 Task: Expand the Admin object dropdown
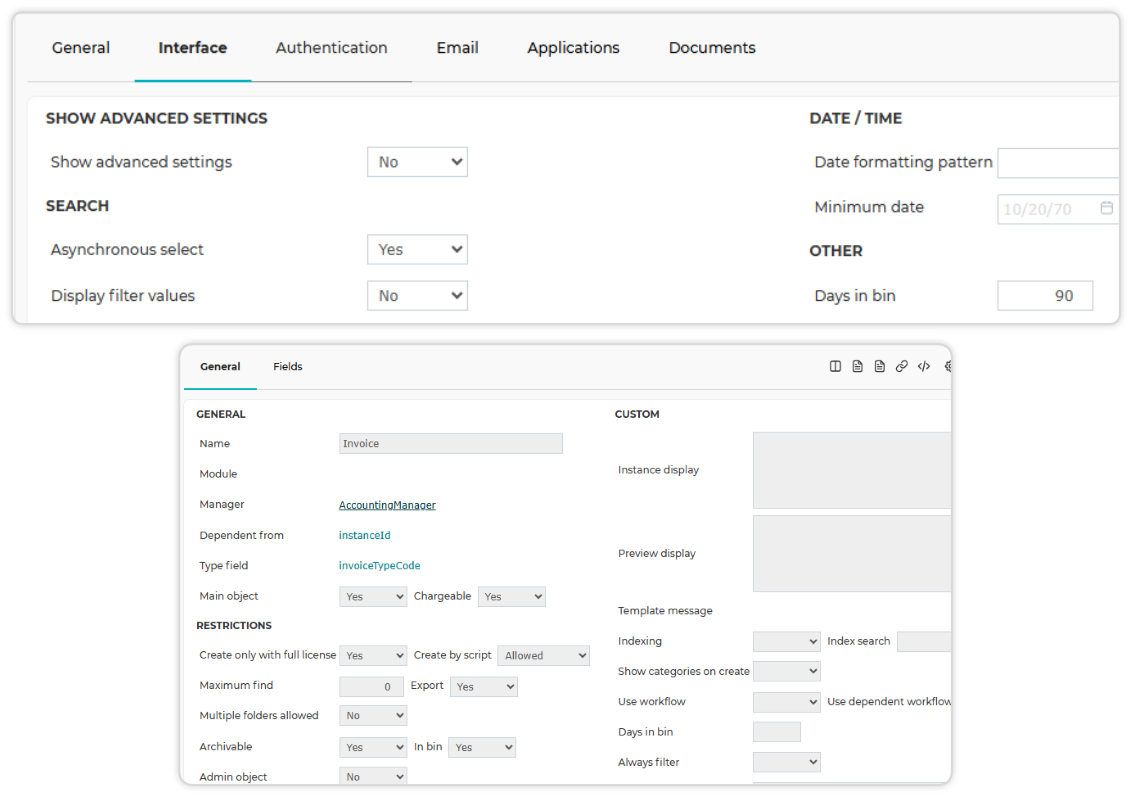(373, 777)
